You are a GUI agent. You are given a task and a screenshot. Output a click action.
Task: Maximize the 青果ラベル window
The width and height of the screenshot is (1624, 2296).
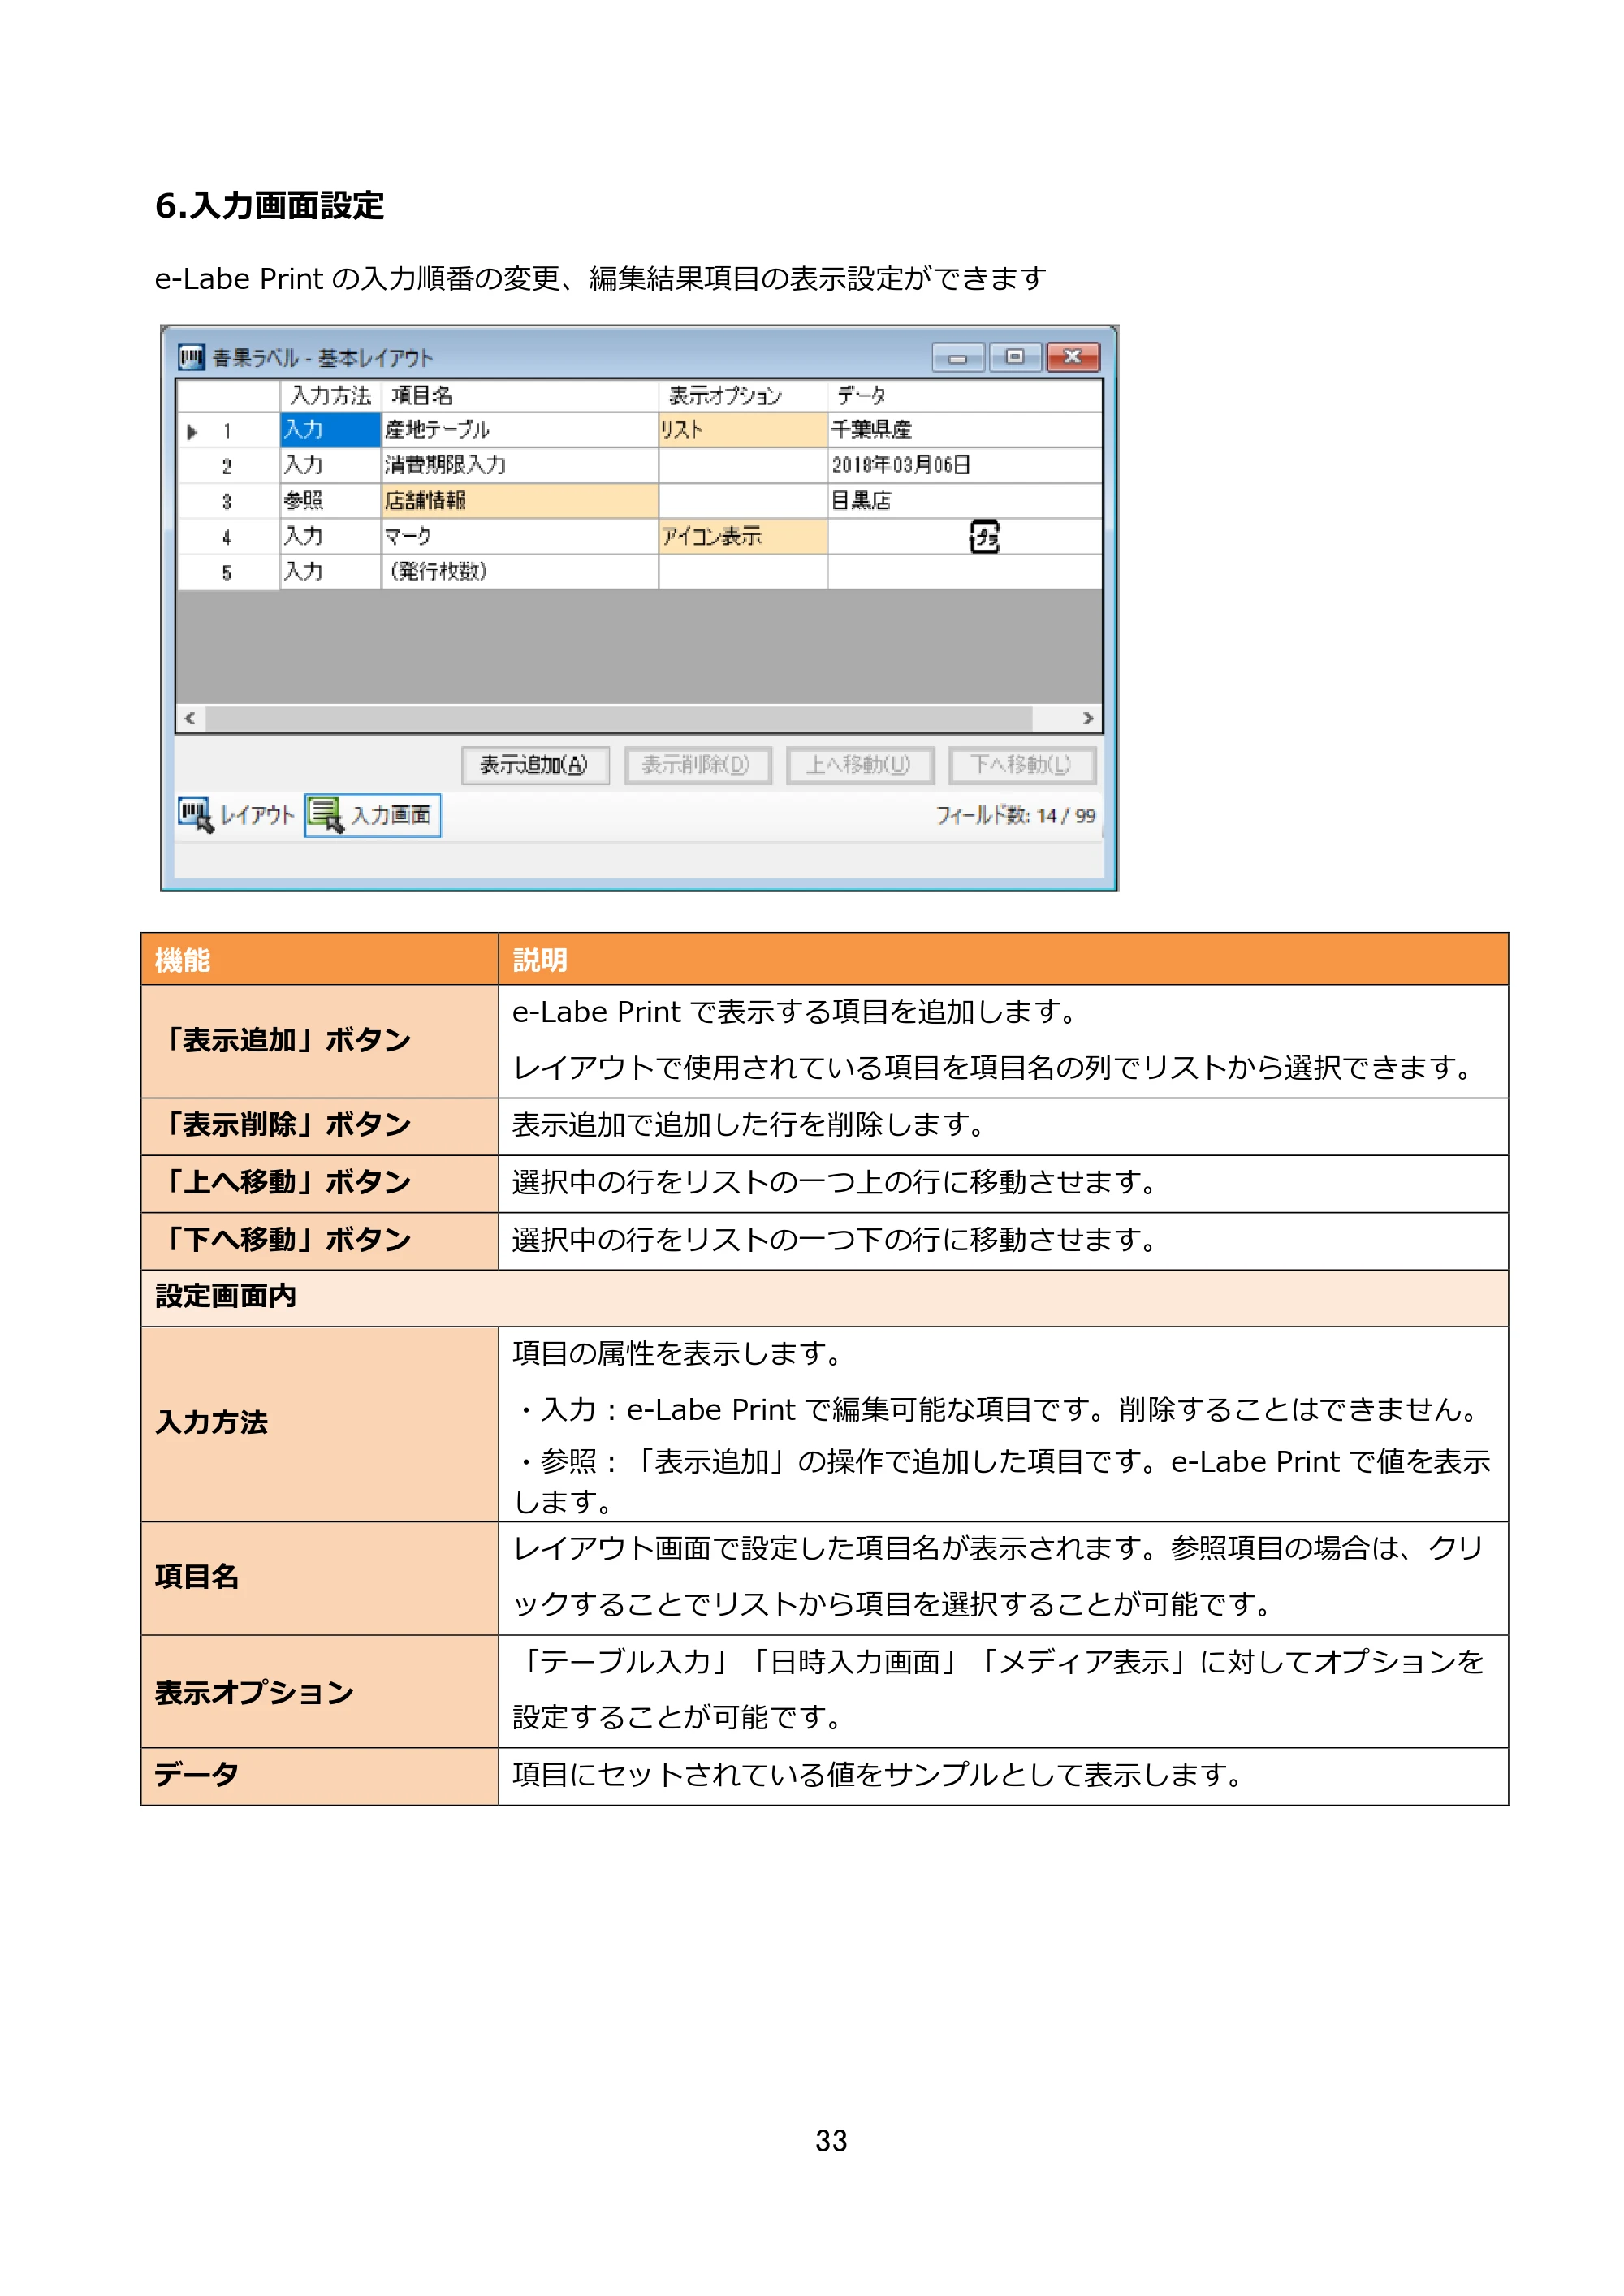(x=1015, y=357)
